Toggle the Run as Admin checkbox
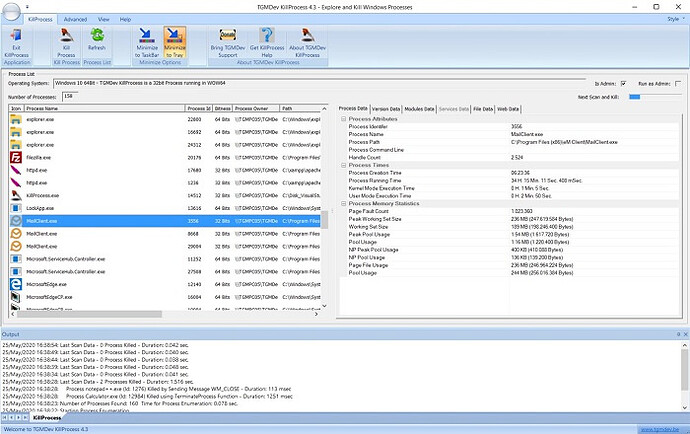This screenshot has height=434, width=690. pyautogui.click(x=678, y=84)
